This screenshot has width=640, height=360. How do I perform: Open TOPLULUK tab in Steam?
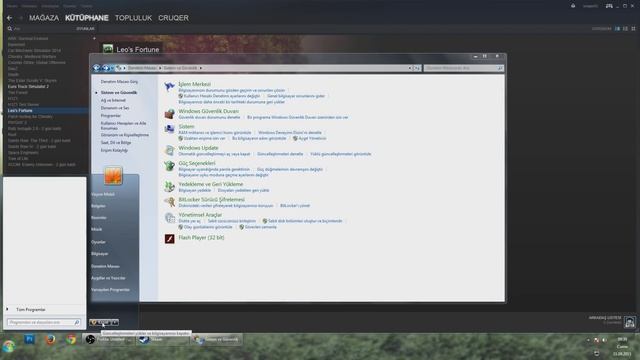point(133,18)
